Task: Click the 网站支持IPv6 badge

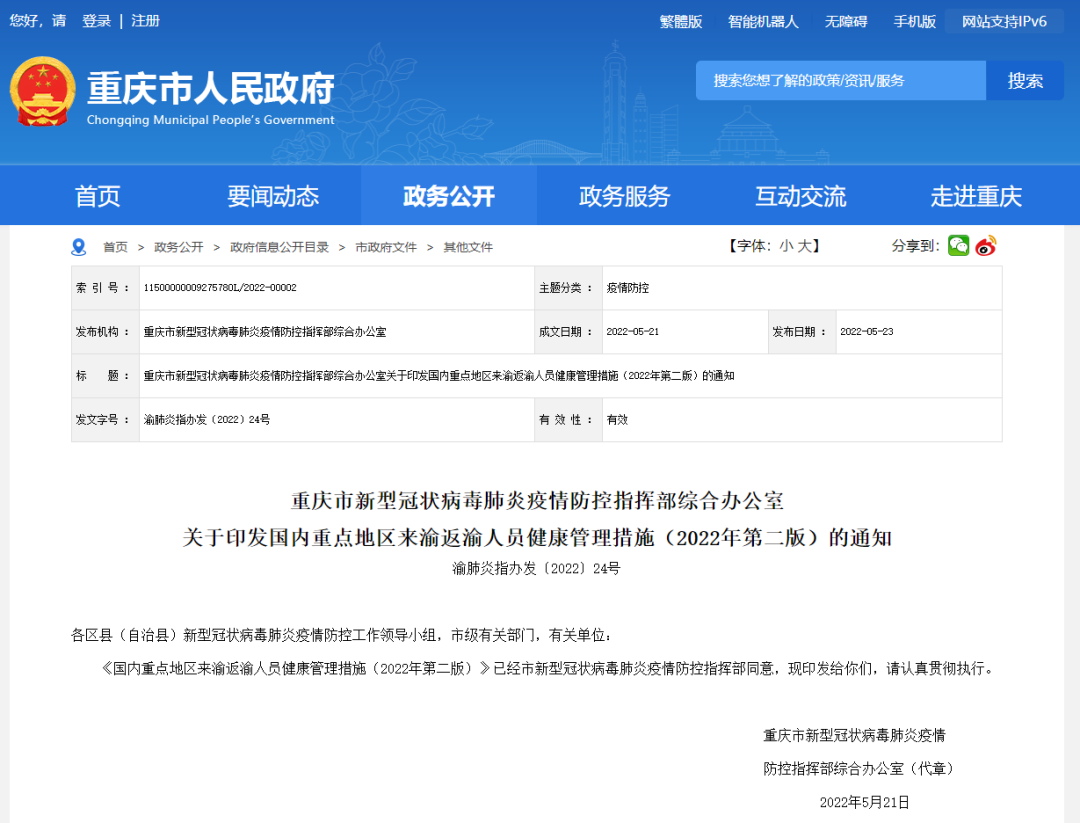Action: click(x=1004, y=21)
